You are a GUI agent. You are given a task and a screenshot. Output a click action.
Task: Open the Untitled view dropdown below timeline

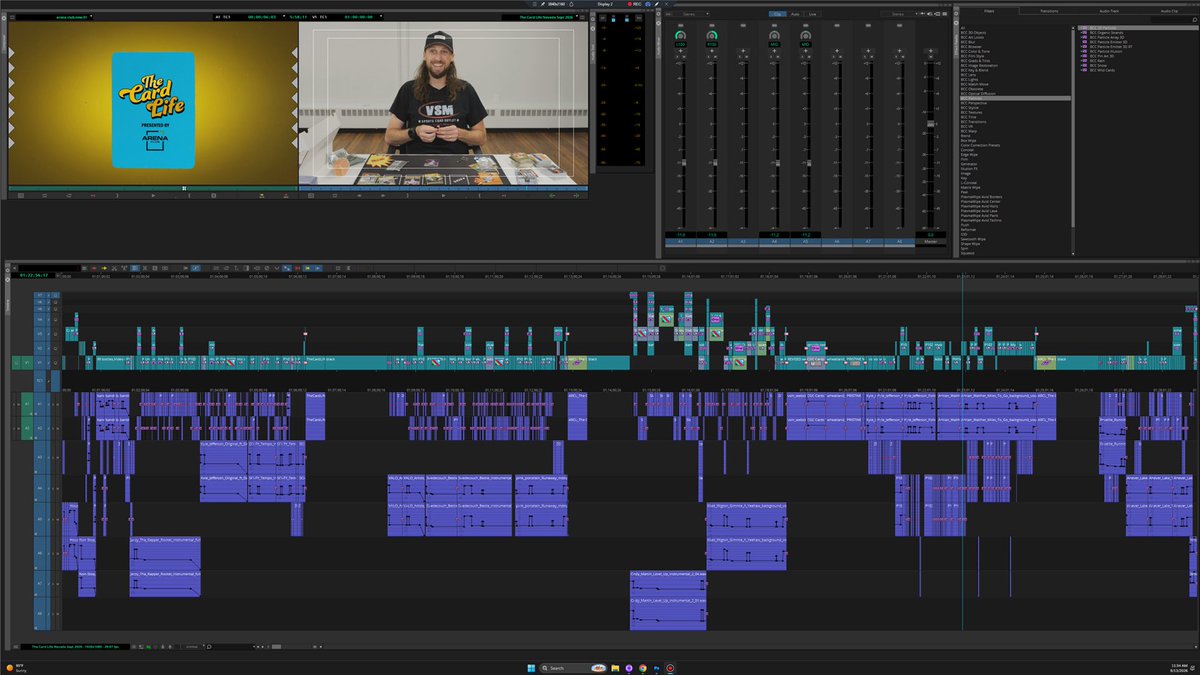[194, 647]
